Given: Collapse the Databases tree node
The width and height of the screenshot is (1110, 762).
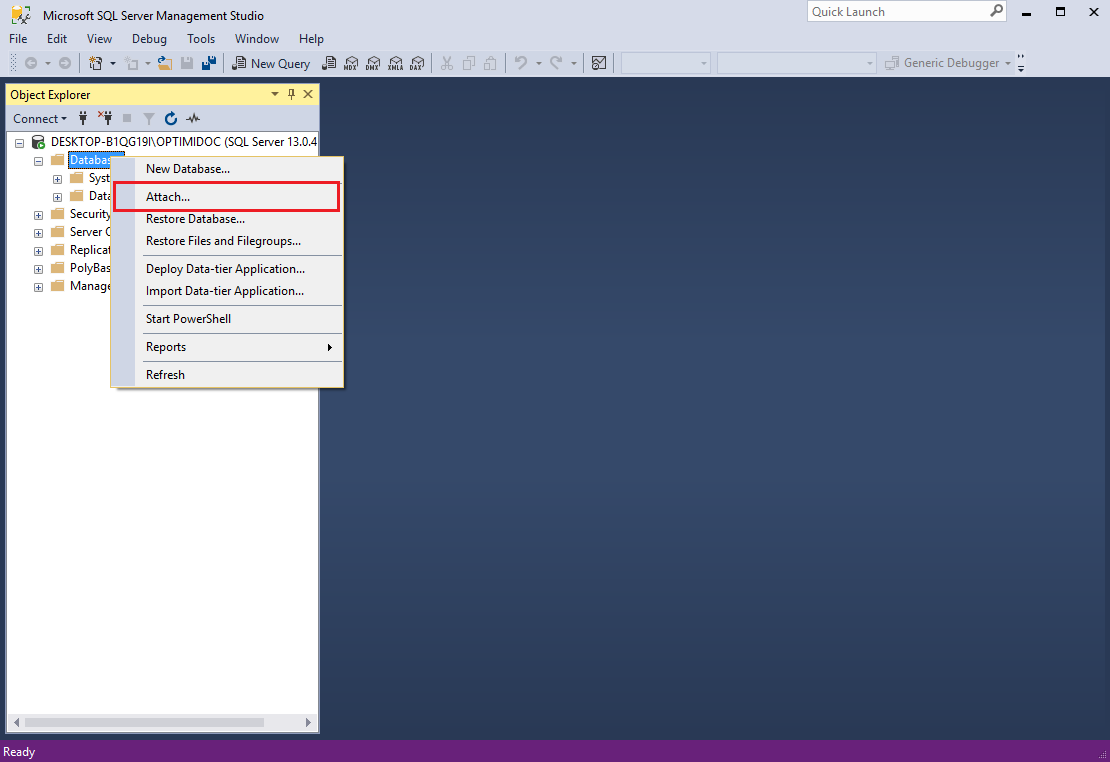Looking at the screenshot, I should (39, 160).
